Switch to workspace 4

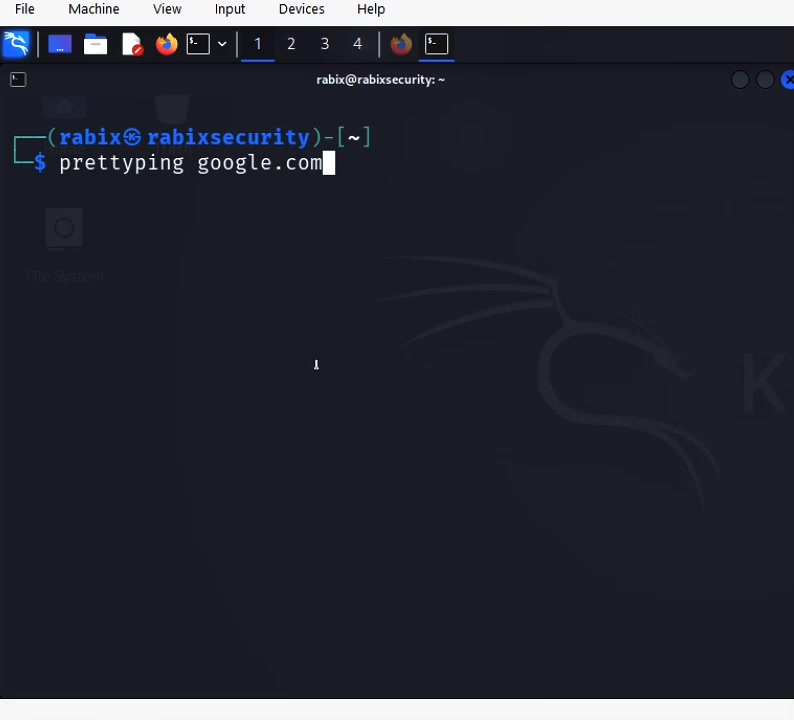click(358, 44)
